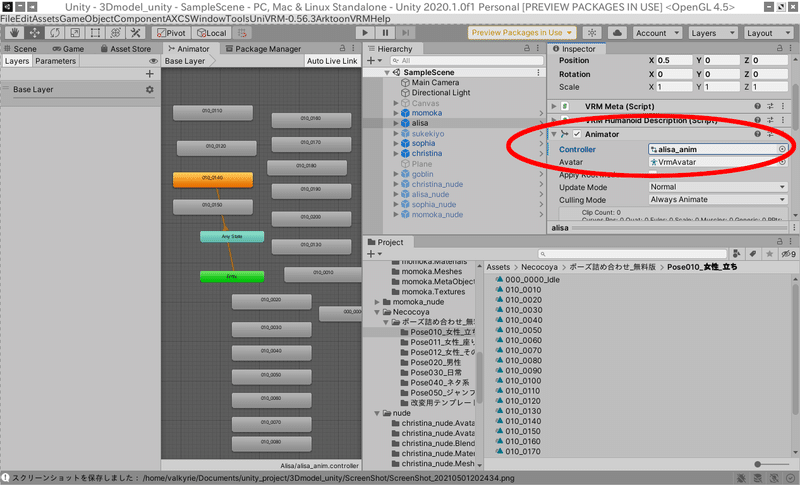This screenshot has height=485, width=800.
Task: Switch to the Game tab
Action: point(68,48)
